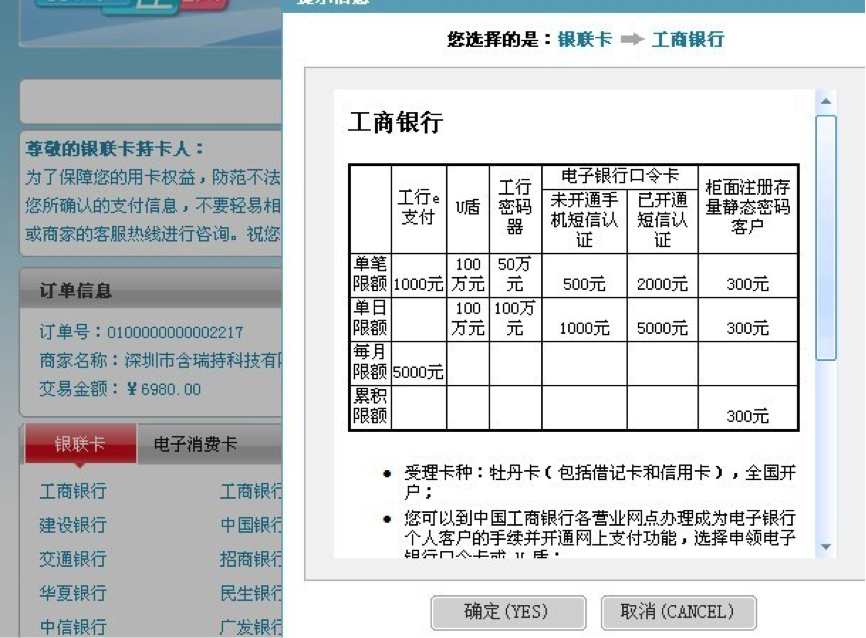The height and width of the screenshot is (638, 866).
Task: Click 电子银行口令卡 column header
Action: [620, 176]
